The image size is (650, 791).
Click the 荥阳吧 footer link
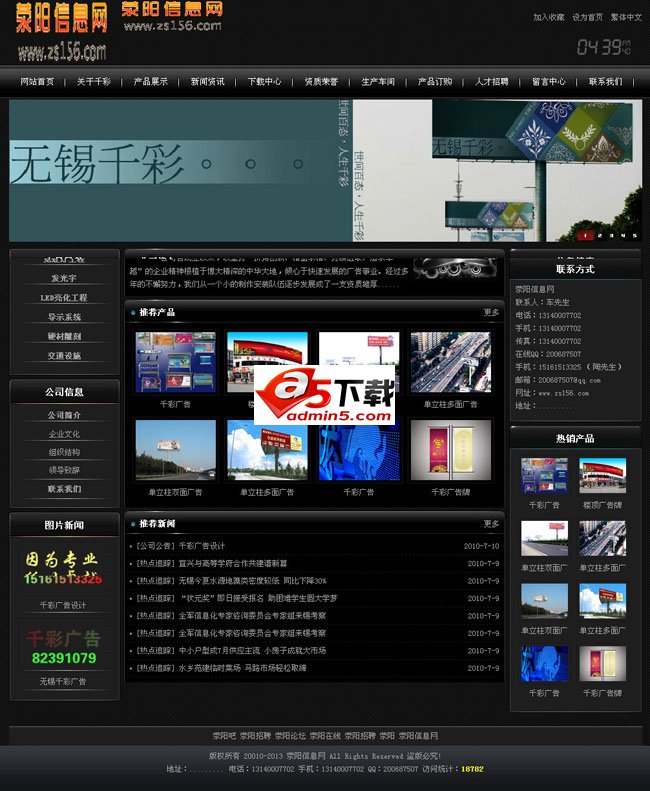[x=224, y=736]
